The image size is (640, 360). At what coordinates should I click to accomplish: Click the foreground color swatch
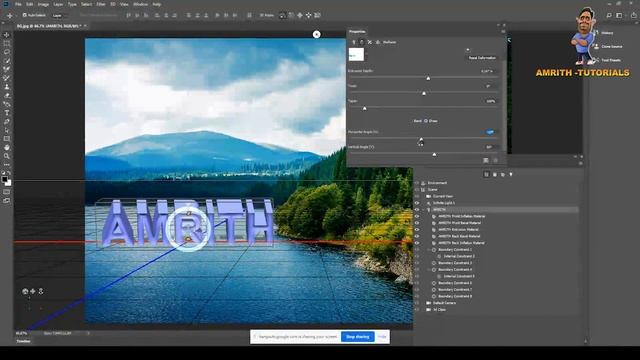pyautogui.click(x=4, y=179)
